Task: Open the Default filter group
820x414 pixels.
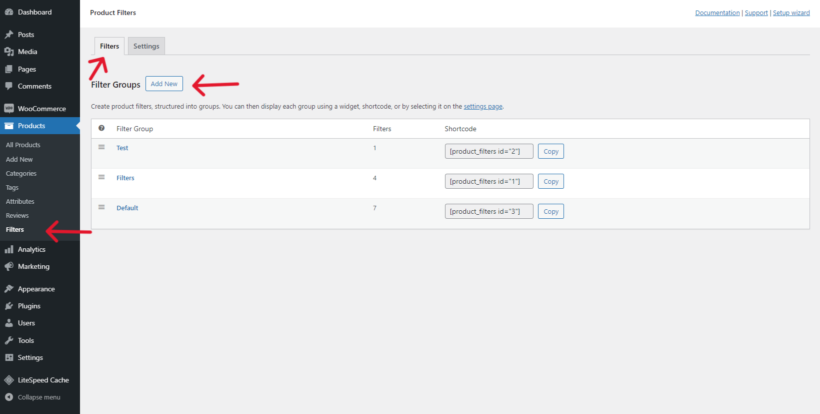Action: [127, 208]
